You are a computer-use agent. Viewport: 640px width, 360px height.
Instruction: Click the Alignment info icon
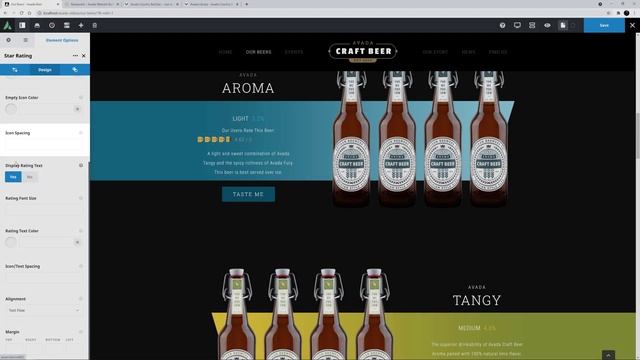coord(81,299)
